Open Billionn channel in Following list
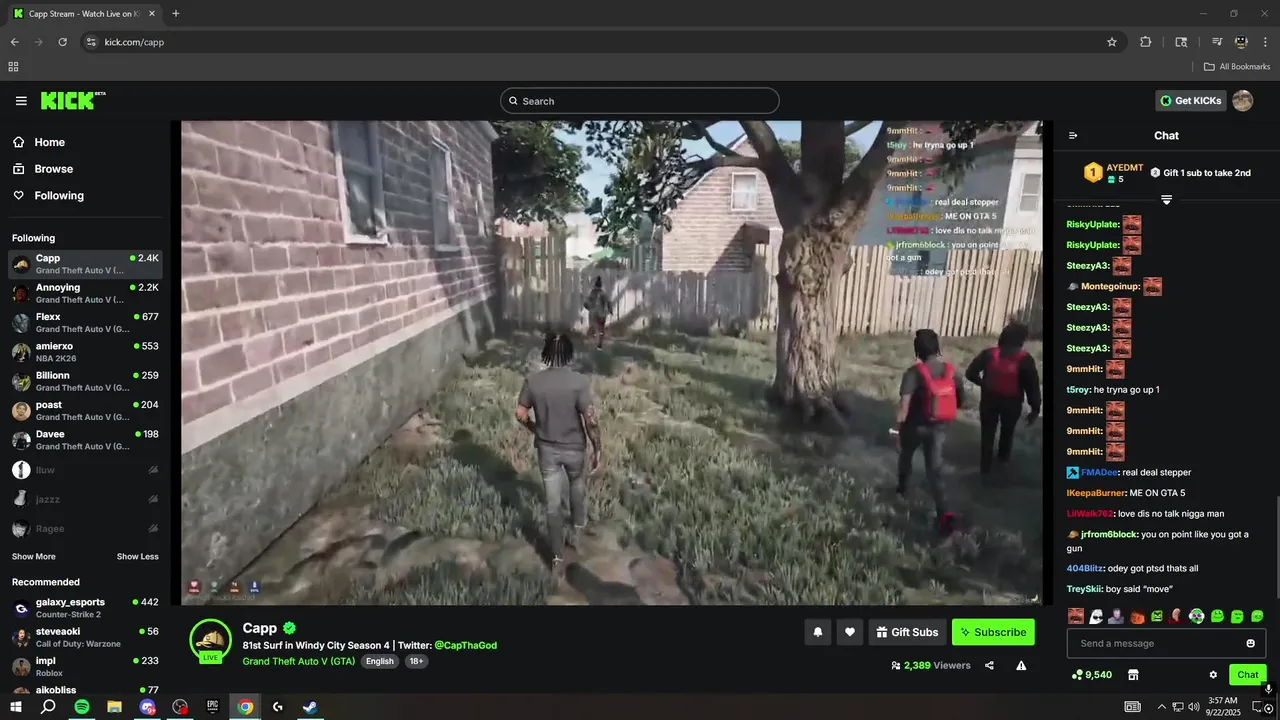 click(85, 381)
